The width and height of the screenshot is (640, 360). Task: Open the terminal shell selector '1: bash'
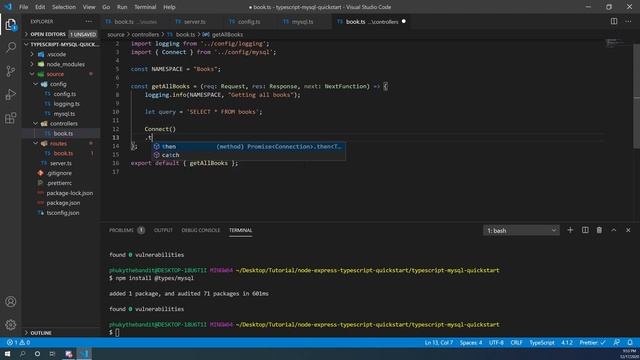click(x=521, y=231)
